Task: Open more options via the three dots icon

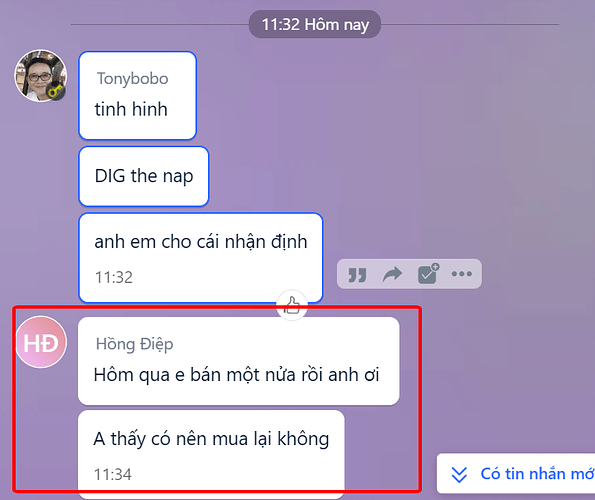Action: [462, 274]
